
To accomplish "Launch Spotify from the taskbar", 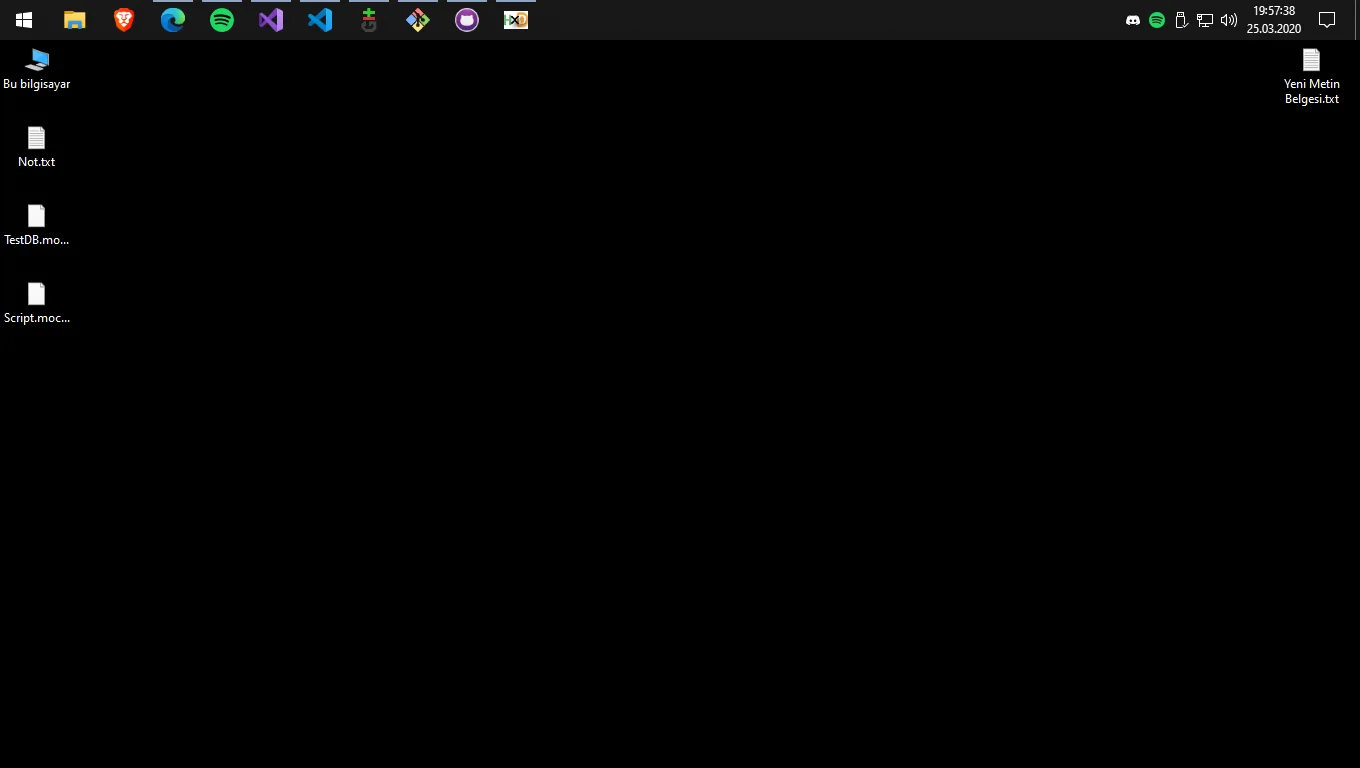I will (x=221, y=19).
